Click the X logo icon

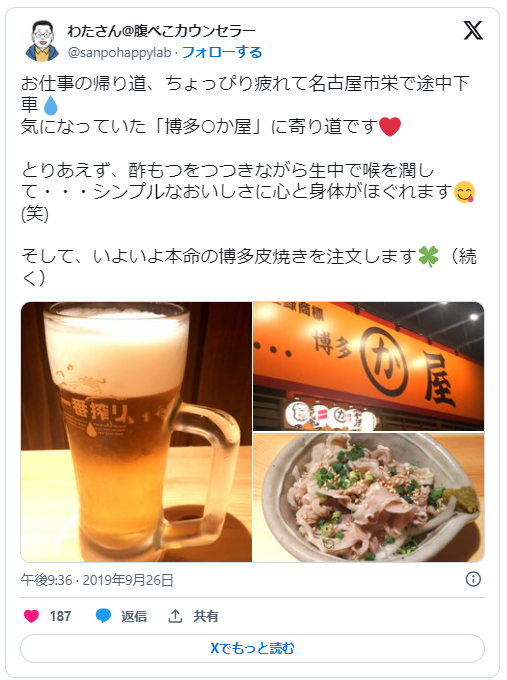[x=473, y=30]
